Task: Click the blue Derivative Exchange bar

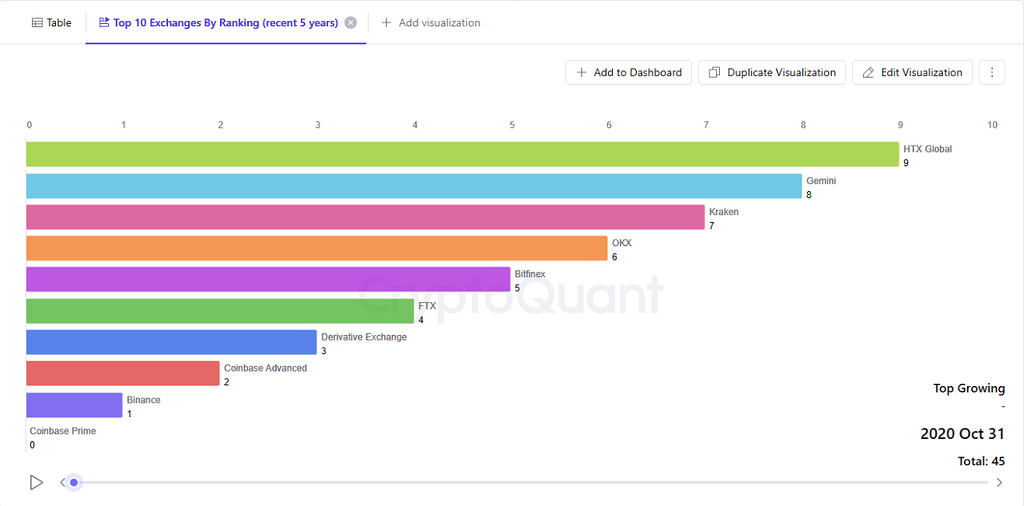Action: click(x=171, y=342)
